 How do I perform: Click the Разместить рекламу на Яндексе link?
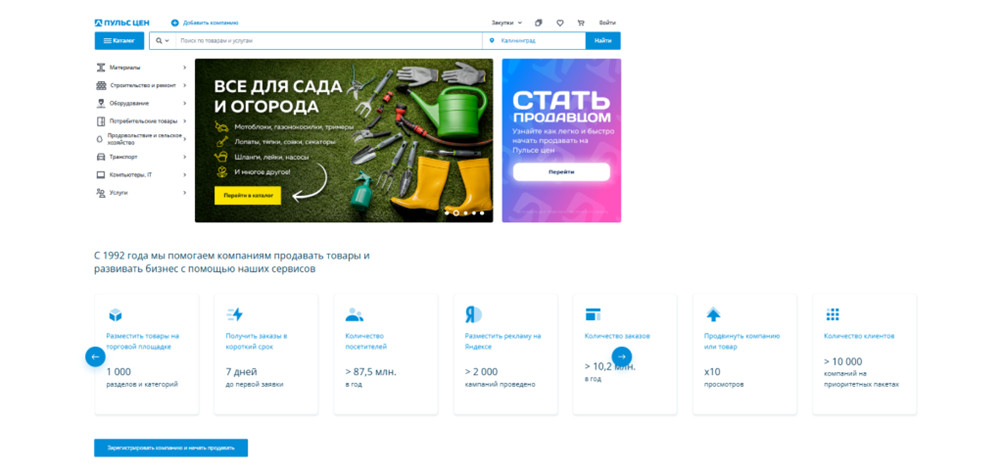click(503, 341)
